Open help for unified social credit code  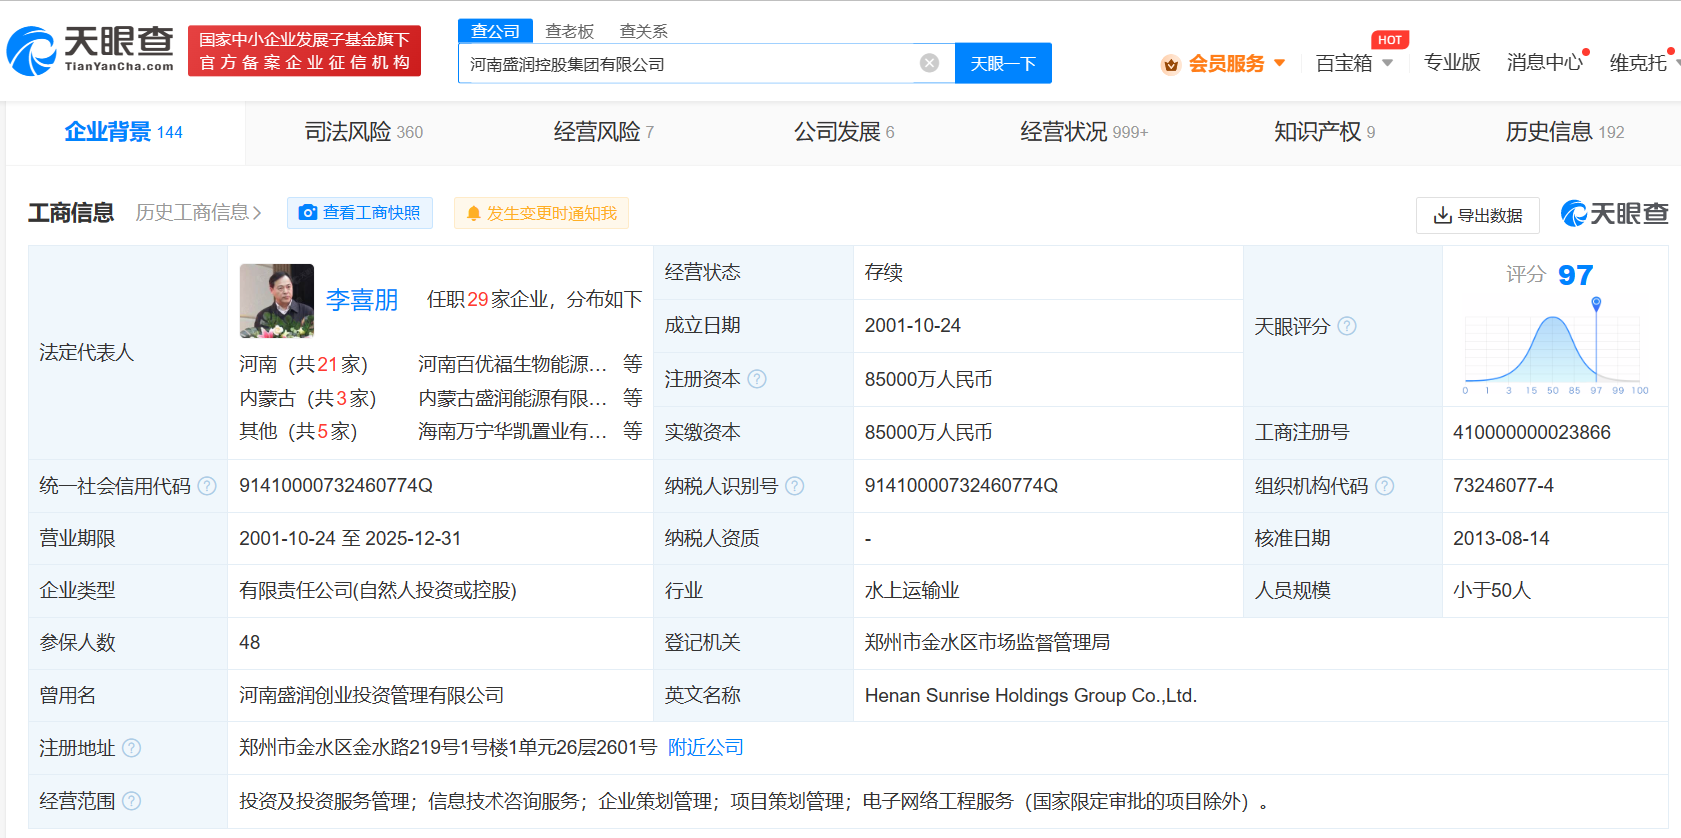(207, 486)
